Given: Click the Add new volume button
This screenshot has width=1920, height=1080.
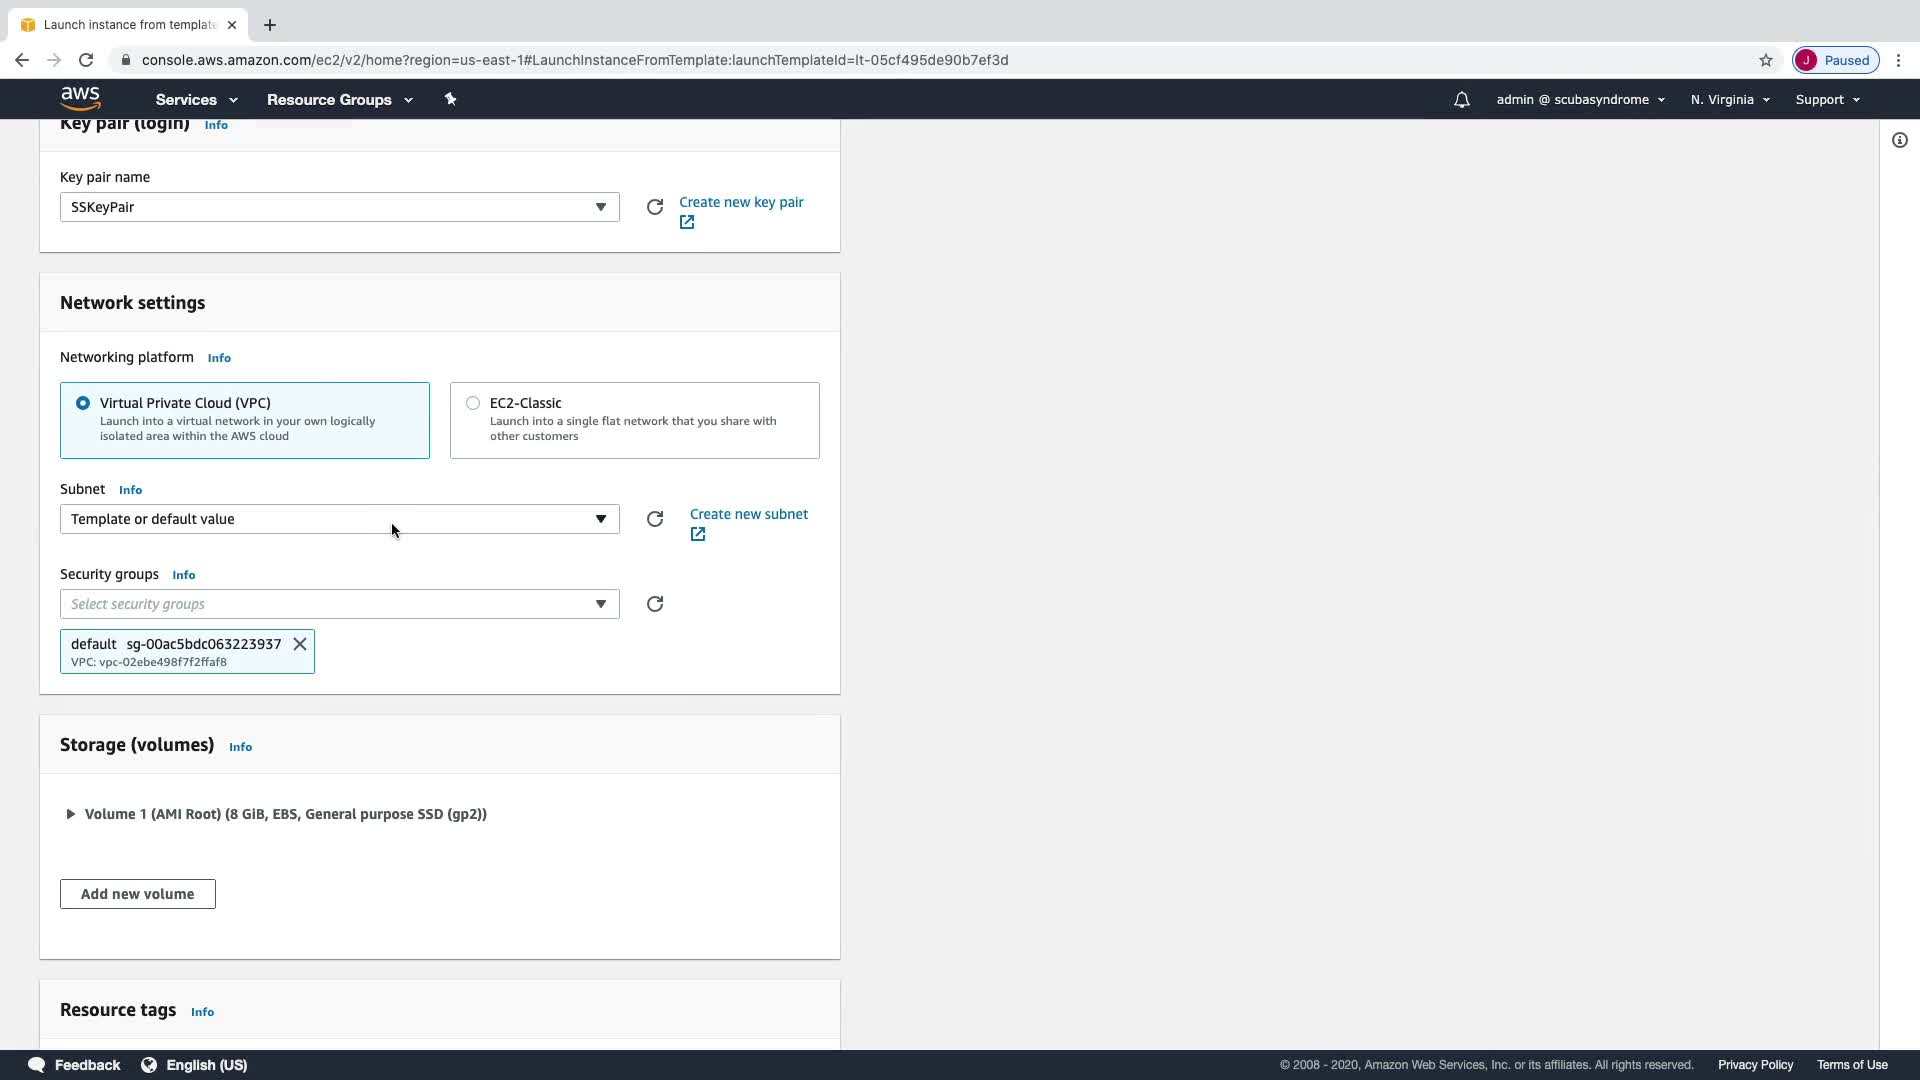Looking at the screenshot, I should click(138, 894).
